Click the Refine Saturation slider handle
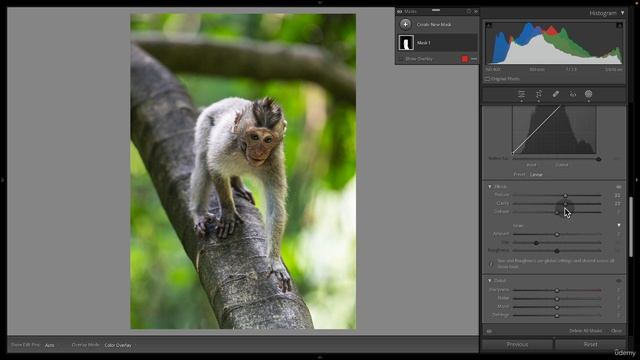The height and width of the screenshot is (360, 640). [x=598, y=159]
